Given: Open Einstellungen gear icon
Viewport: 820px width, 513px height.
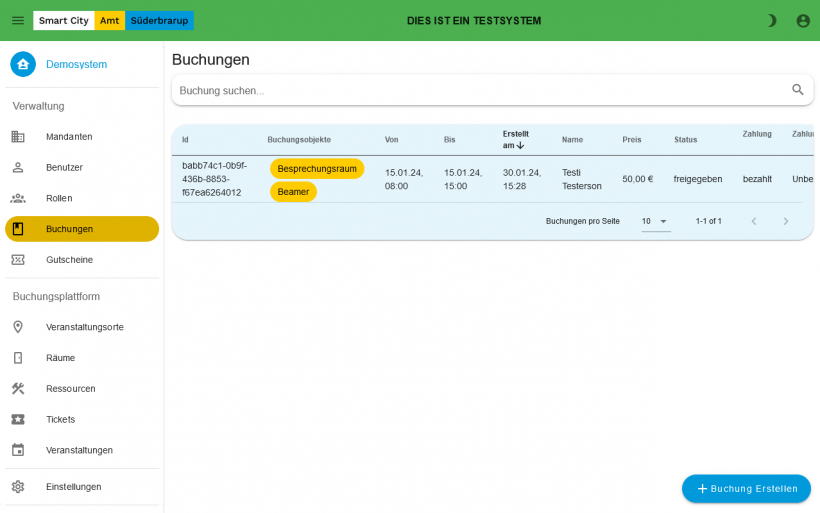Looking at the screenshot, I should tap(18, 487).
